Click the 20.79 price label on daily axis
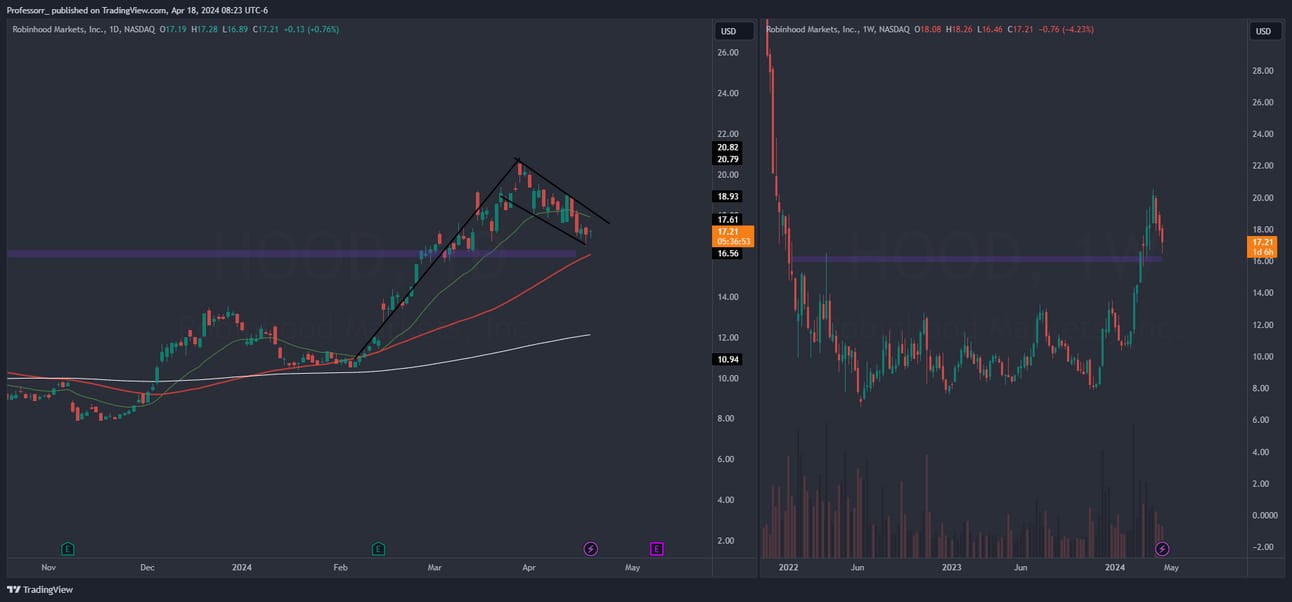Image resolution: width=1292 pixels, height=602 pixels. click(727, 159)
